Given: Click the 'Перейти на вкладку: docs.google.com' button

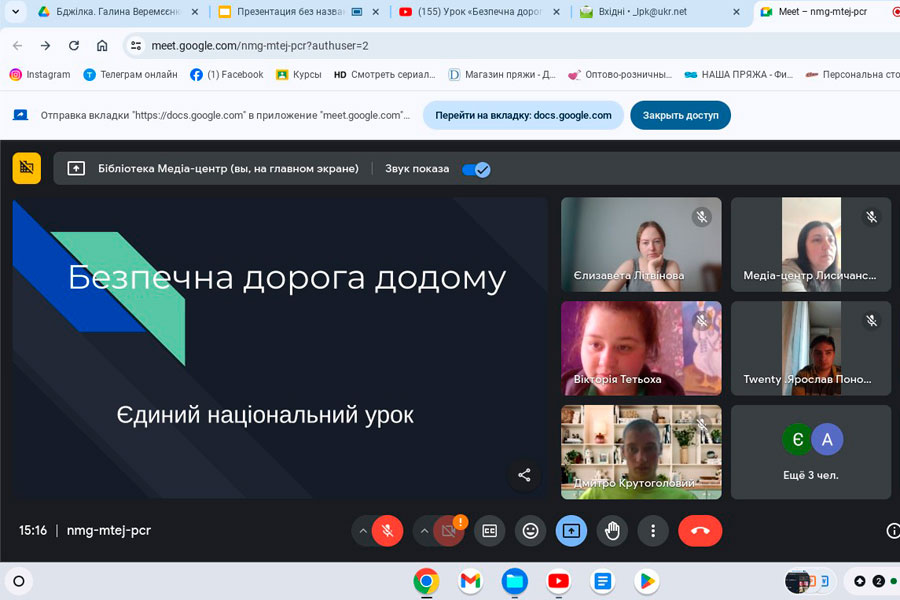Looking at the screenshot, I should click(x=522, y=115).
